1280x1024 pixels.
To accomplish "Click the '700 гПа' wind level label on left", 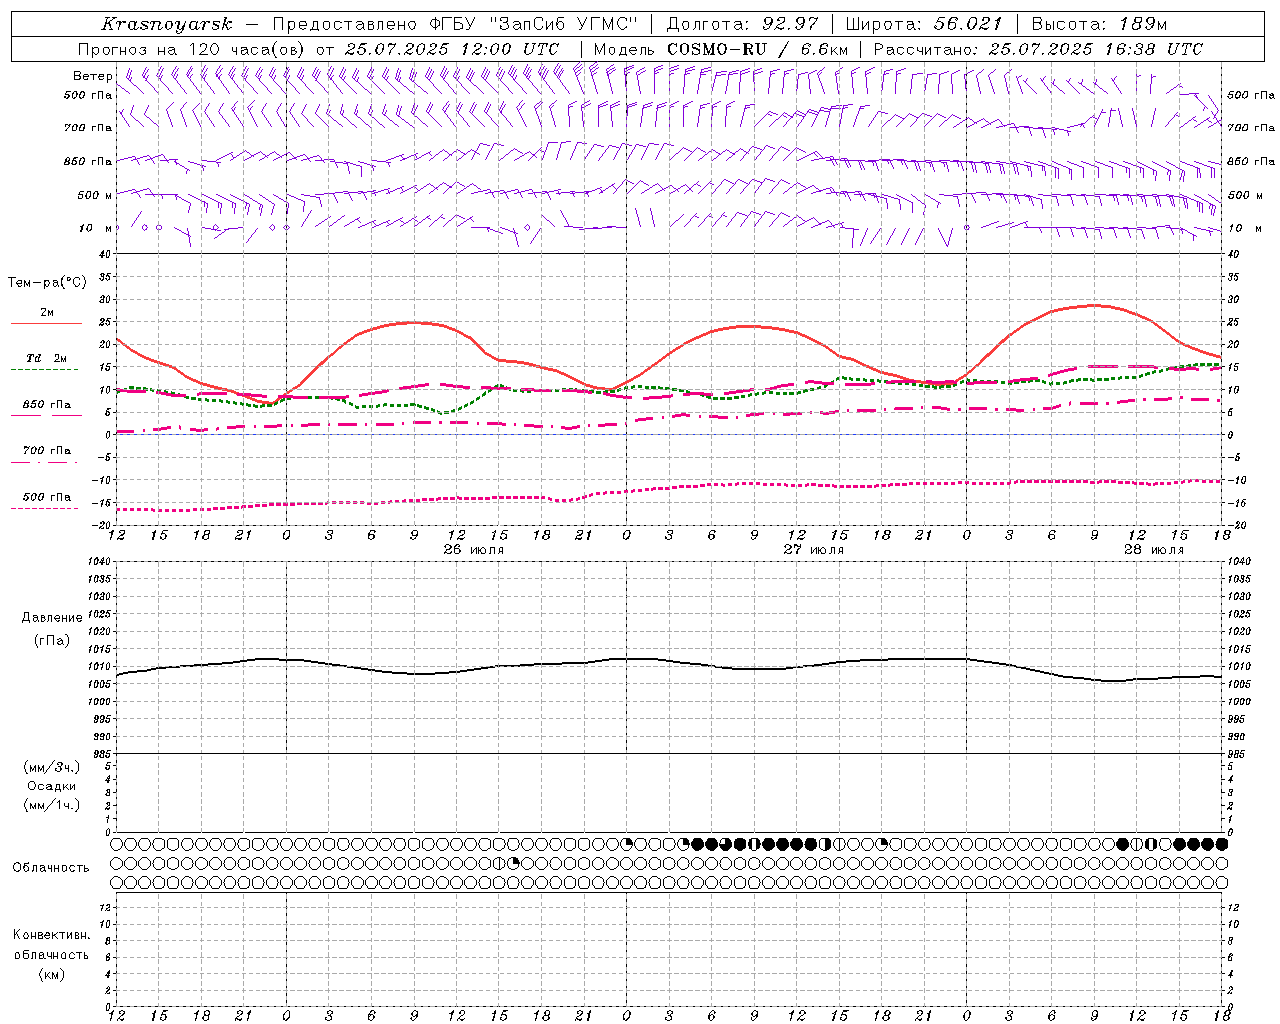I will (88, 128).
